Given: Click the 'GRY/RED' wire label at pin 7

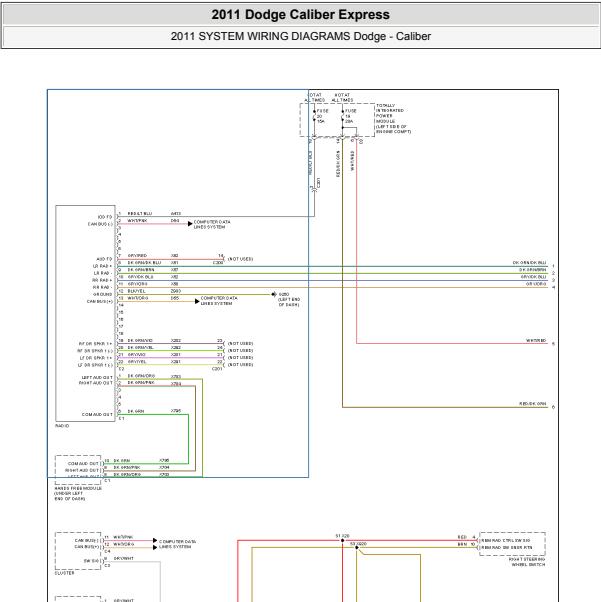Looking at the screenshot, I should (x=137, y=256).
